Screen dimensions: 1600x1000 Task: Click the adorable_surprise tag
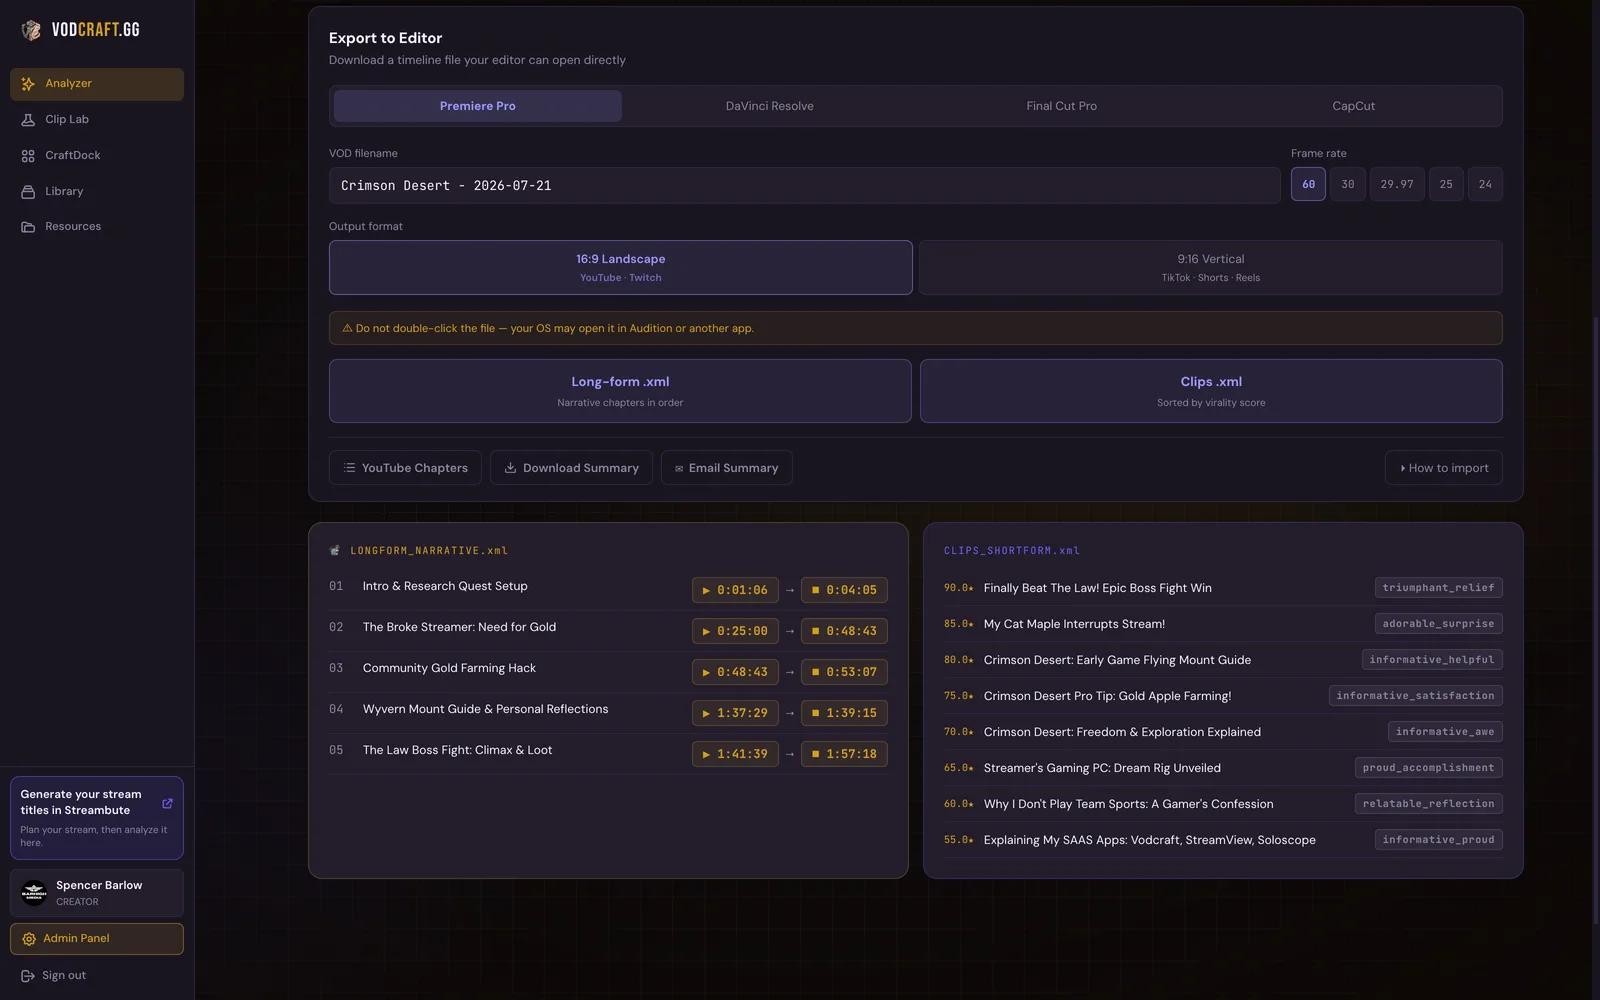pos(1438,624)
